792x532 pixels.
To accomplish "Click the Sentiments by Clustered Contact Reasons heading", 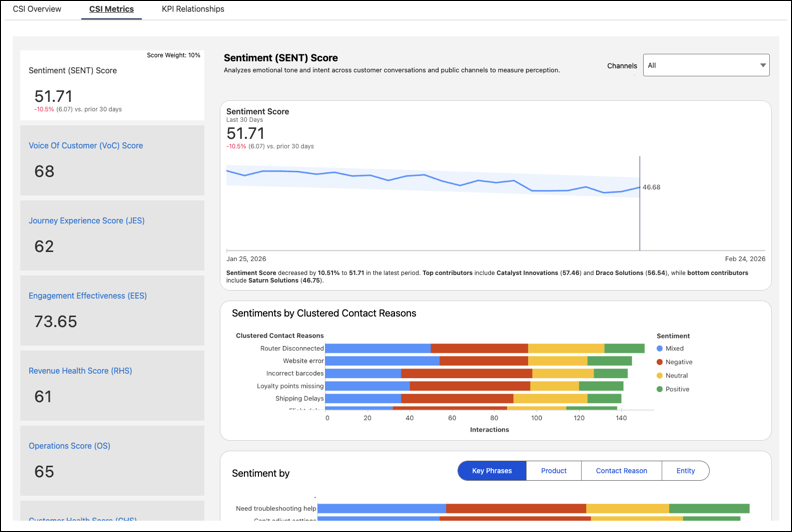I will tap(324, 313).
